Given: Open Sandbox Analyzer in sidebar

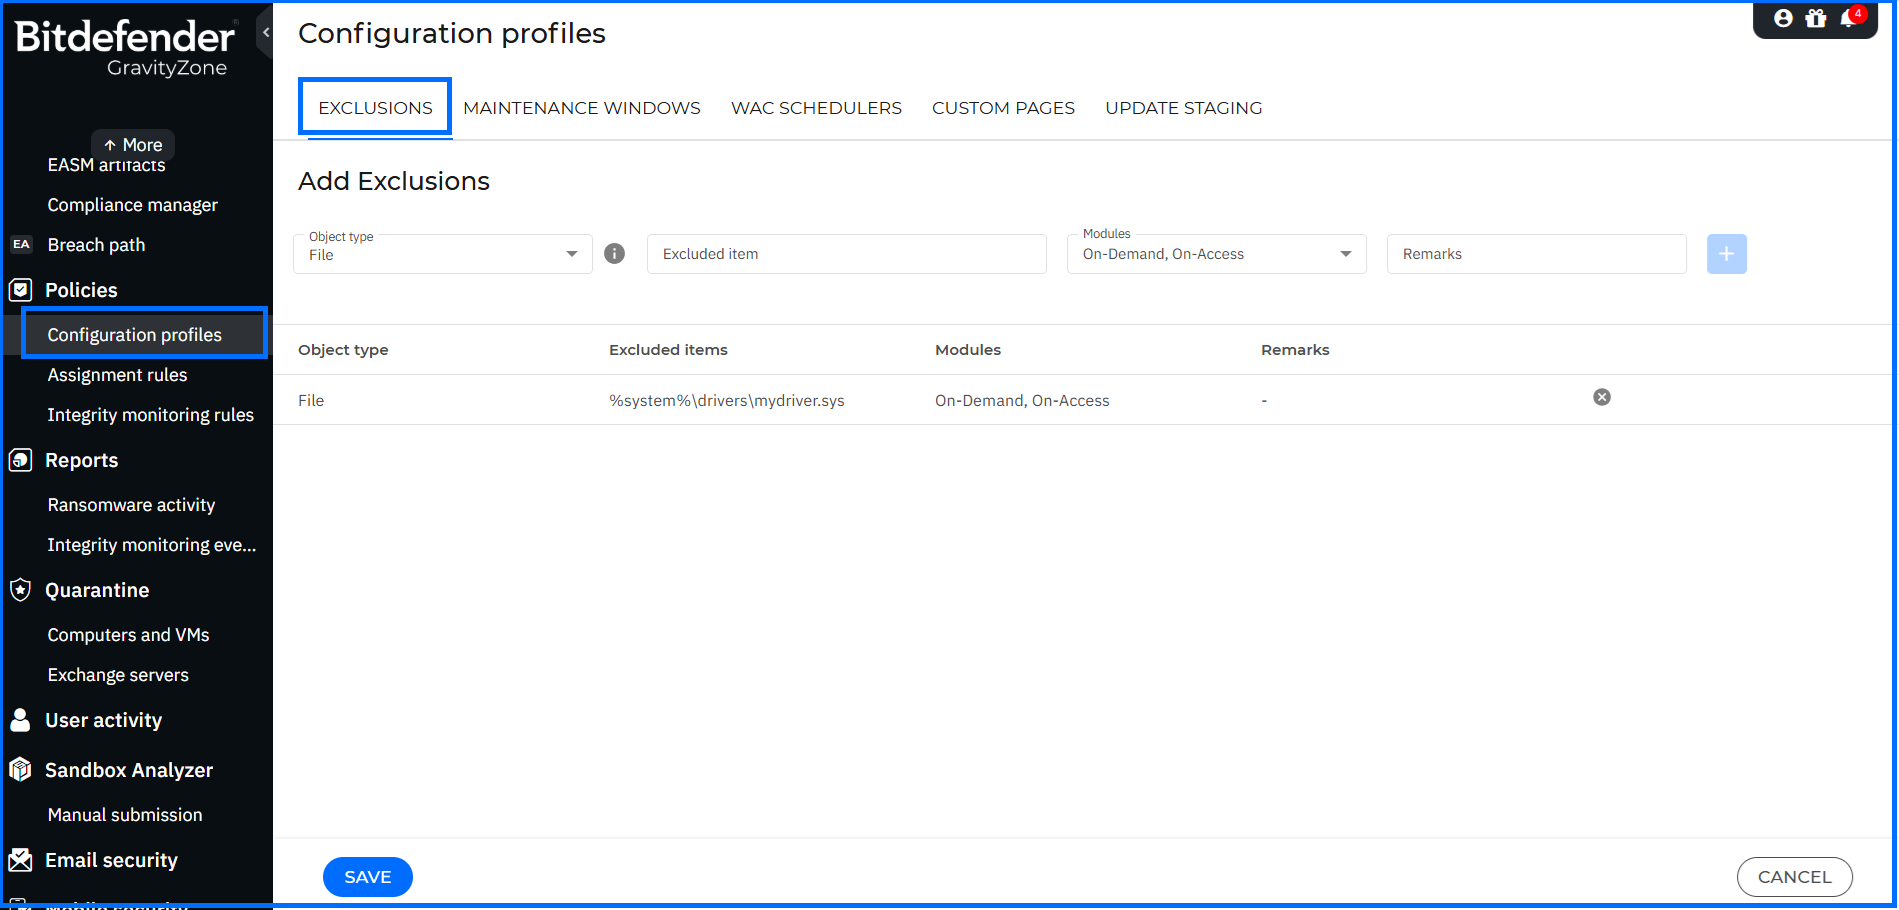Looking at the screenshot, I should (129, 770).
